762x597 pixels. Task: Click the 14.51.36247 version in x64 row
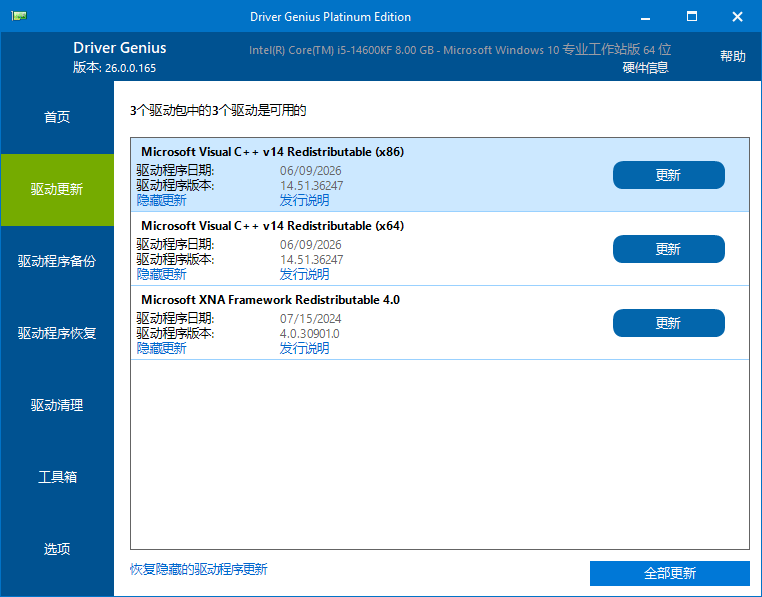coord(312,260)
